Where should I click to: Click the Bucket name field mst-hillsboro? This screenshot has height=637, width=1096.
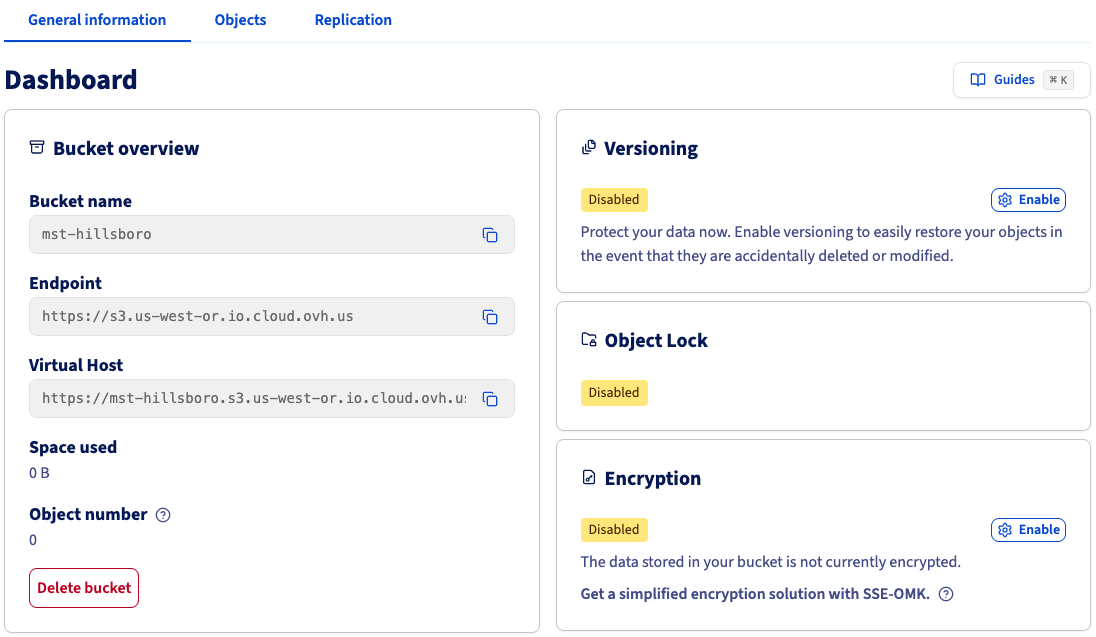pos(272,235)
